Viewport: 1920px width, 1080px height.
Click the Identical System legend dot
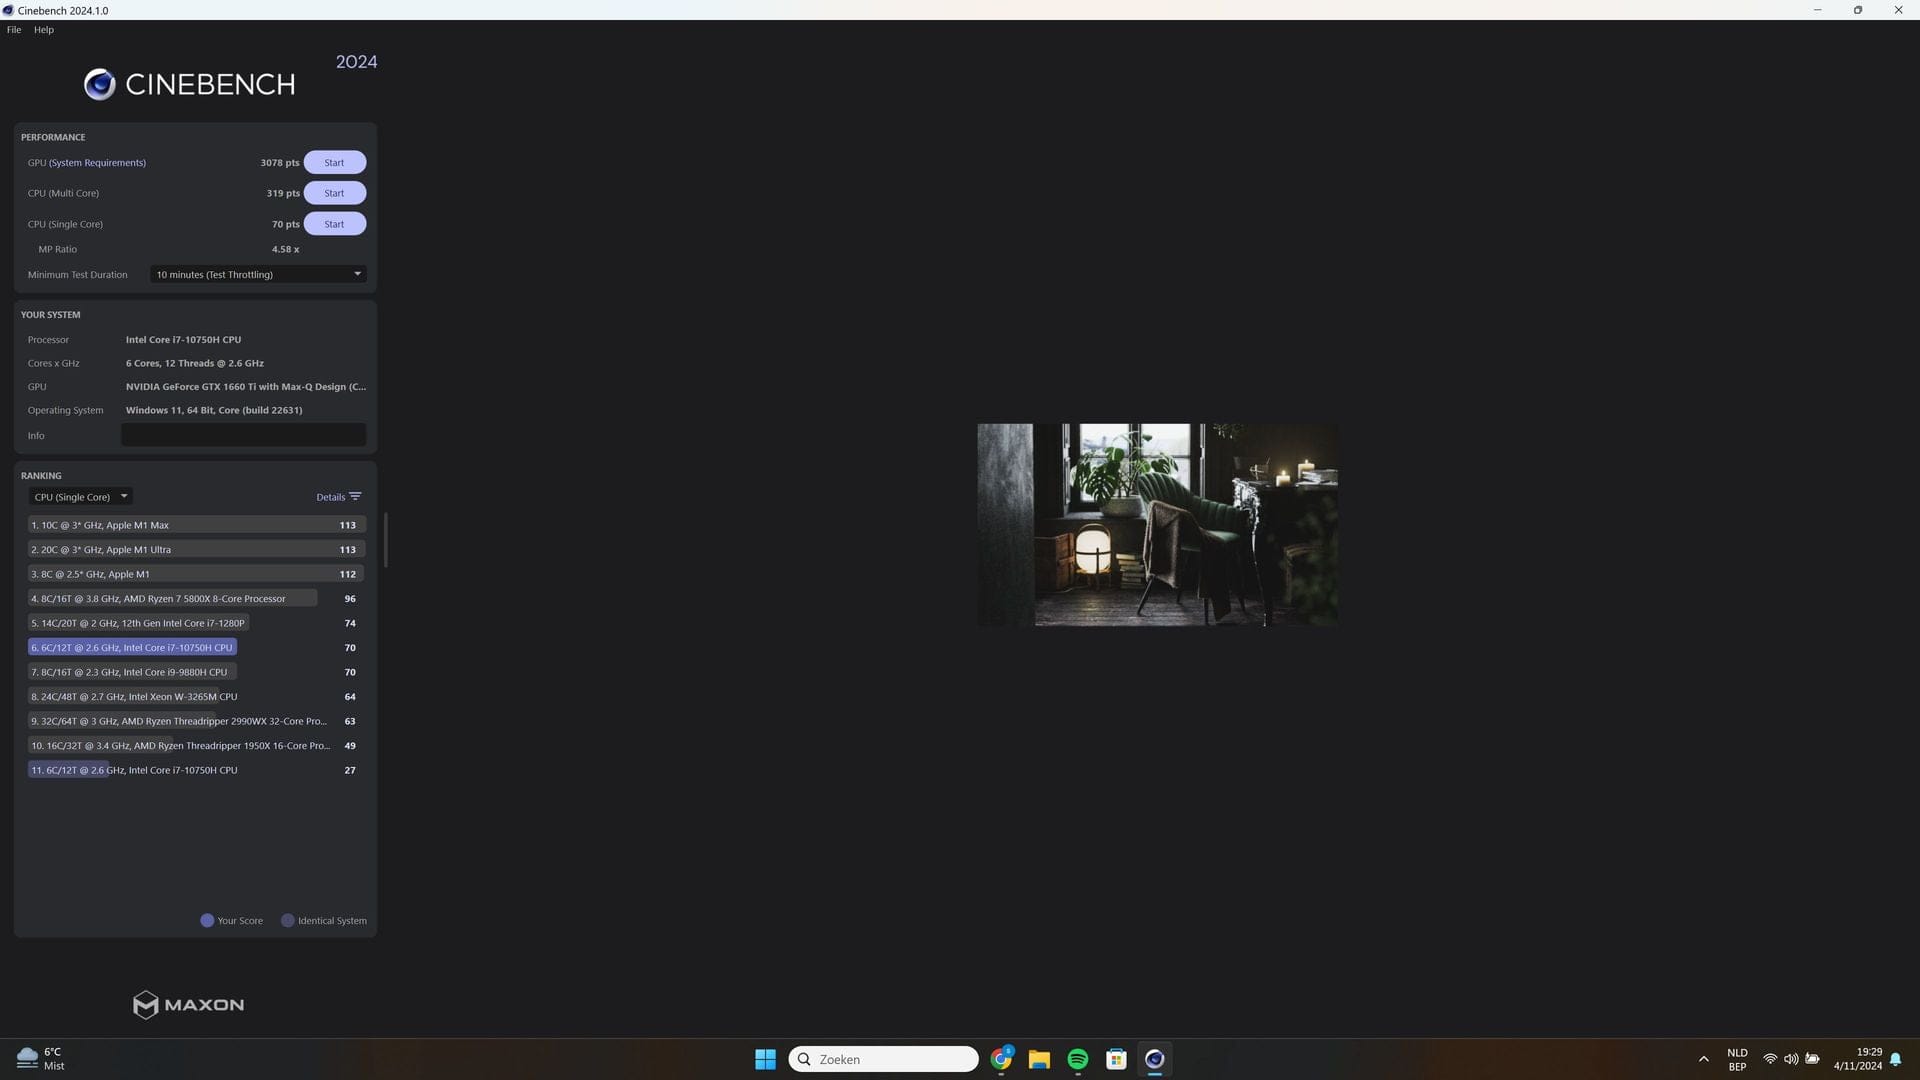(x=287, y=920)
